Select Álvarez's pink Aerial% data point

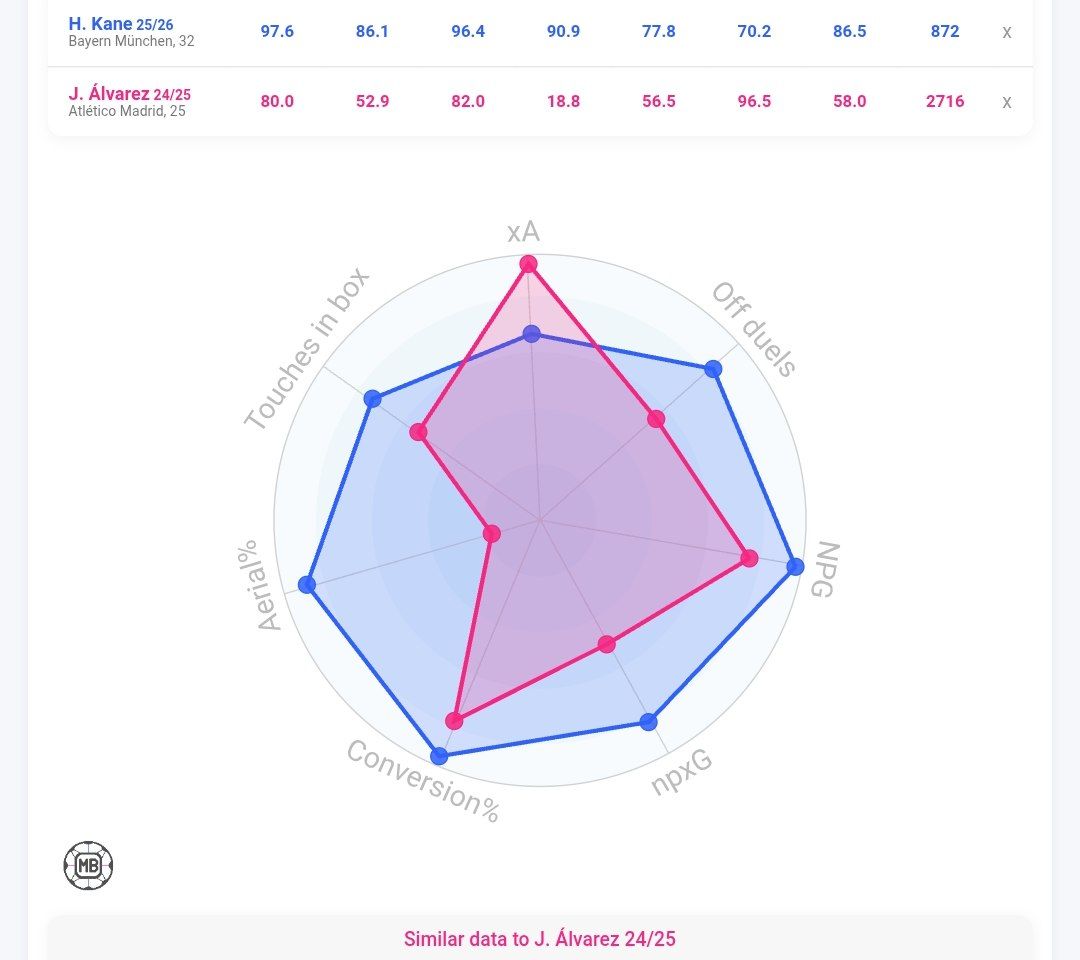(x=491, y=534)
